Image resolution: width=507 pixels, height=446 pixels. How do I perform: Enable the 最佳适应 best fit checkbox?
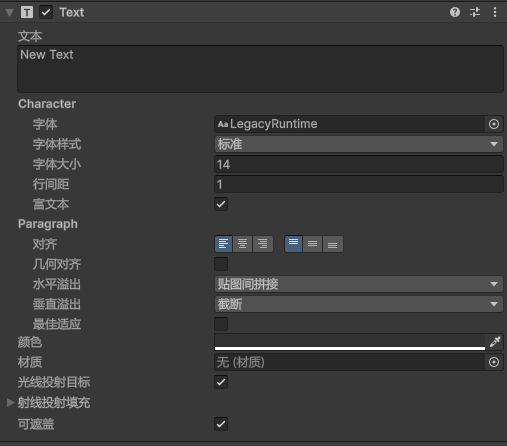tap(221, 324)
